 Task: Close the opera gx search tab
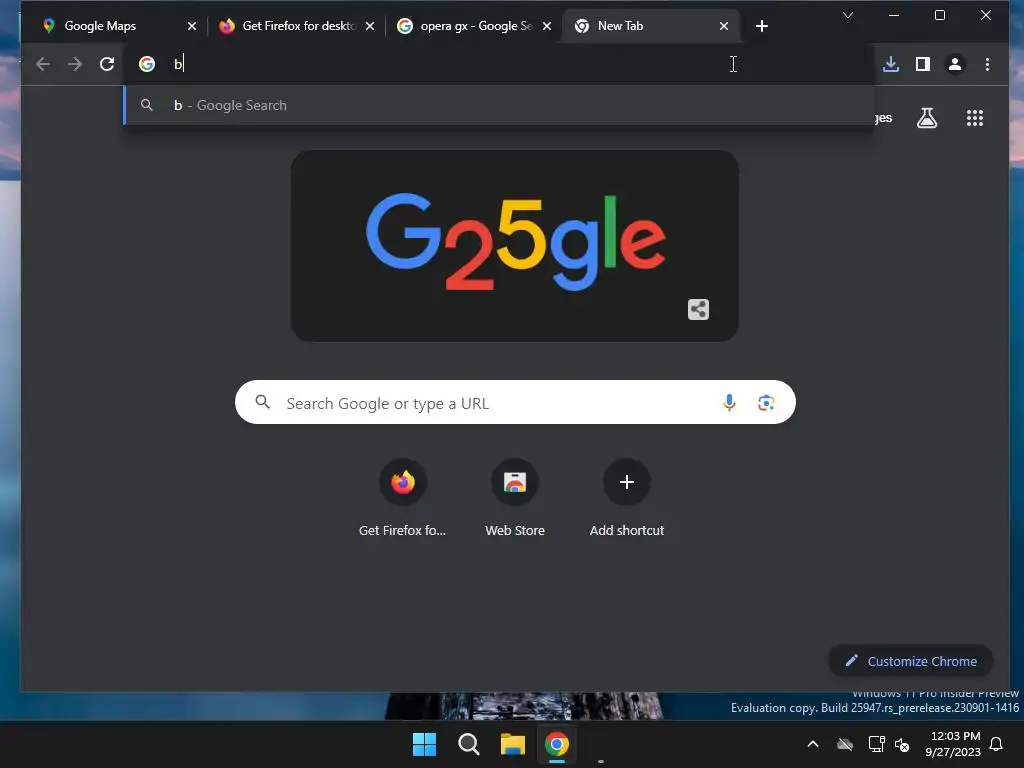coord(547,26)
